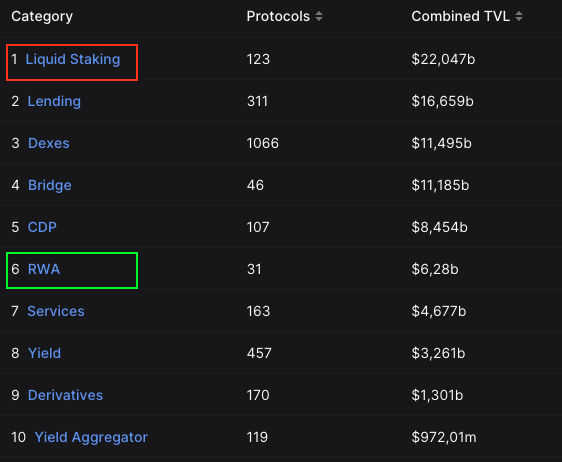This screenshot has height=462, width=562.
Task: Select TVL value $16,659b
Action: tap(443, 101)
